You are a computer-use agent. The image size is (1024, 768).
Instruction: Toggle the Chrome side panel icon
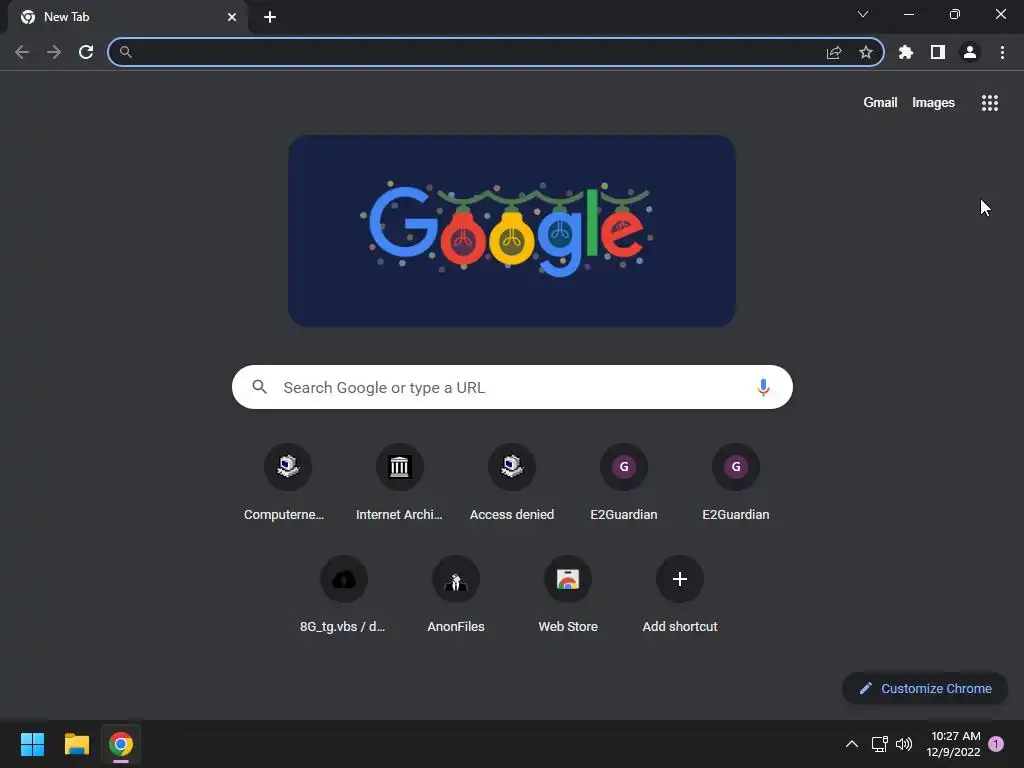938,52
